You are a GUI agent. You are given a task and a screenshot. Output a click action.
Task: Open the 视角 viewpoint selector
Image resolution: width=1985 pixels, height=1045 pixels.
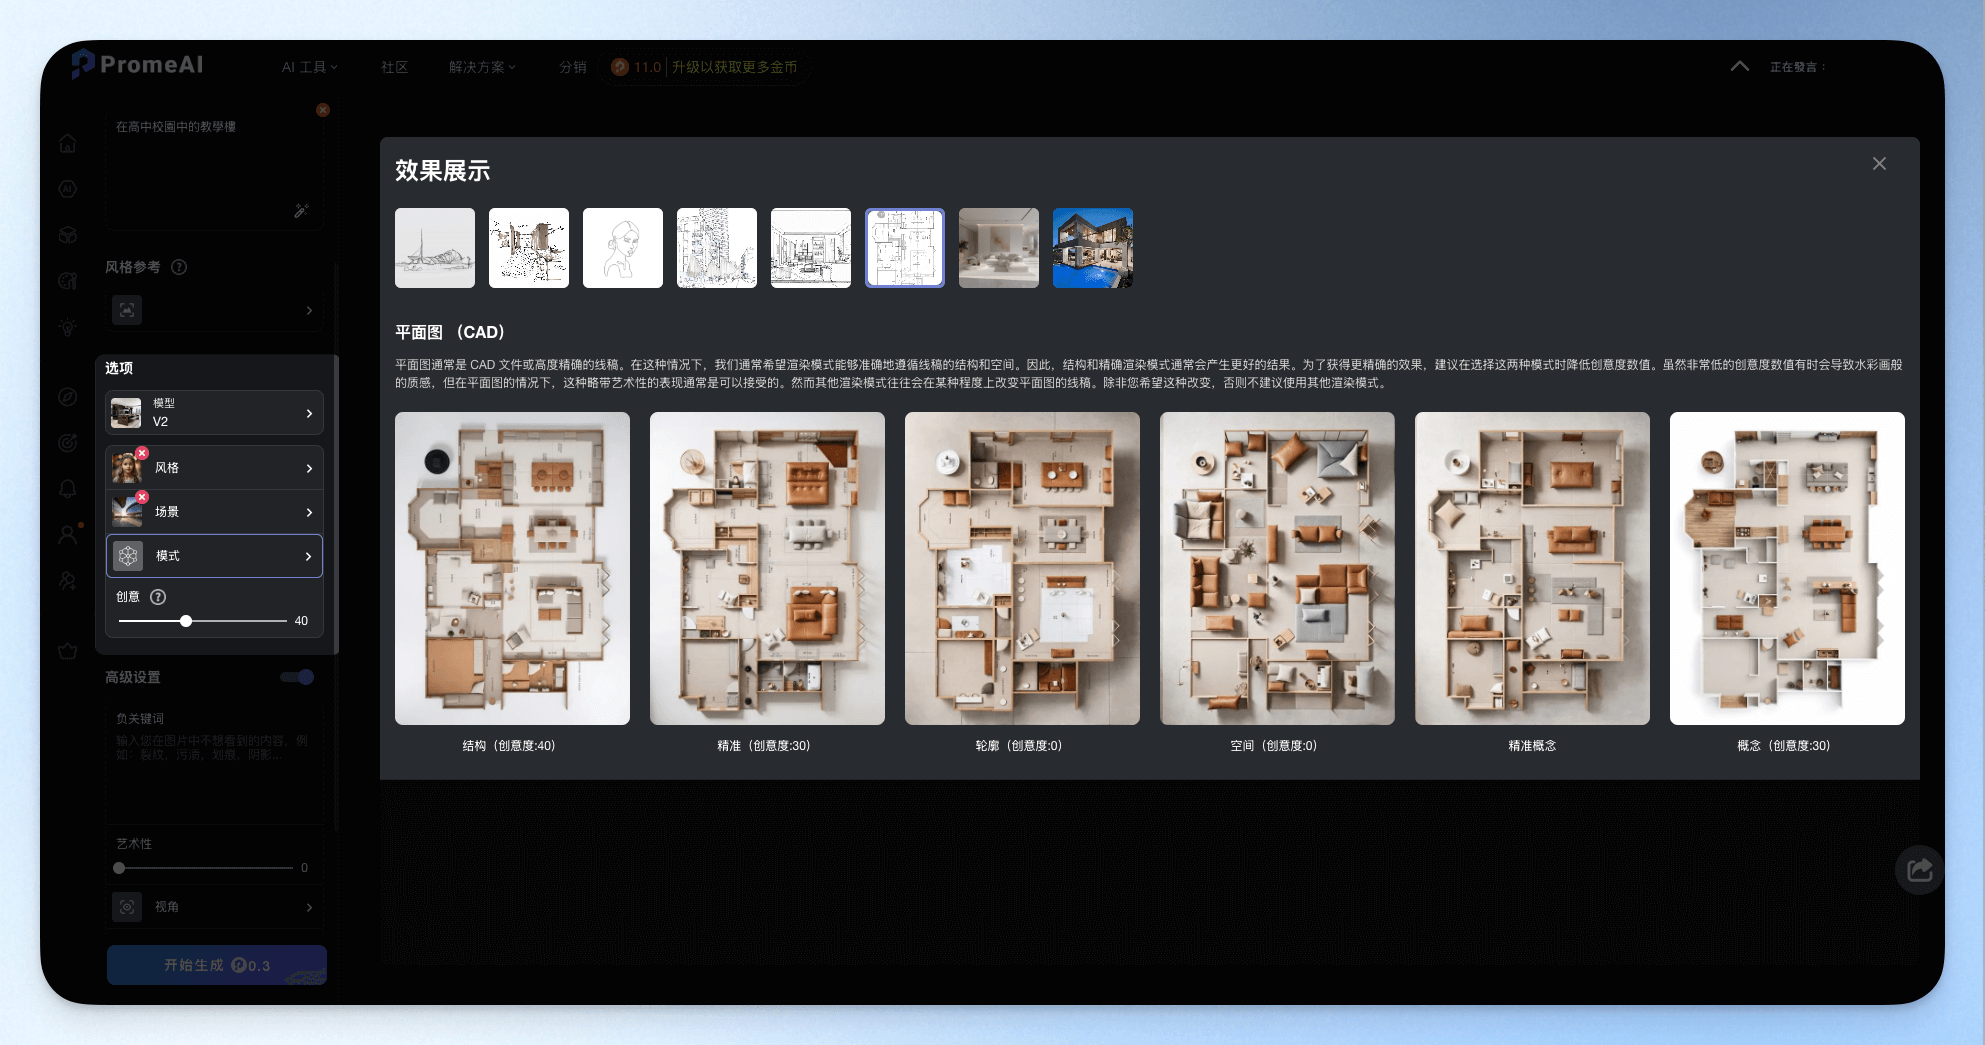click(214, 907)
